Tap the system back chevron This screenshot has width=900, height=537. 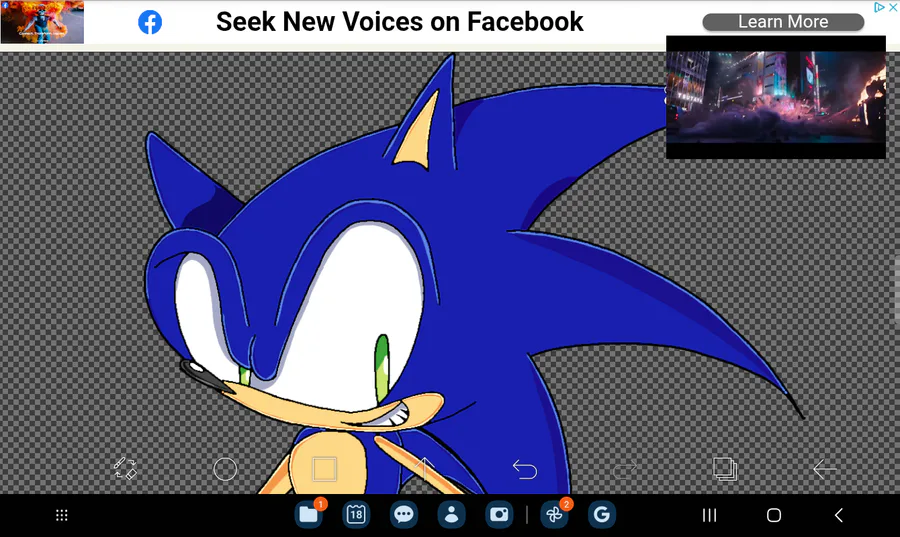pos(839,515)
